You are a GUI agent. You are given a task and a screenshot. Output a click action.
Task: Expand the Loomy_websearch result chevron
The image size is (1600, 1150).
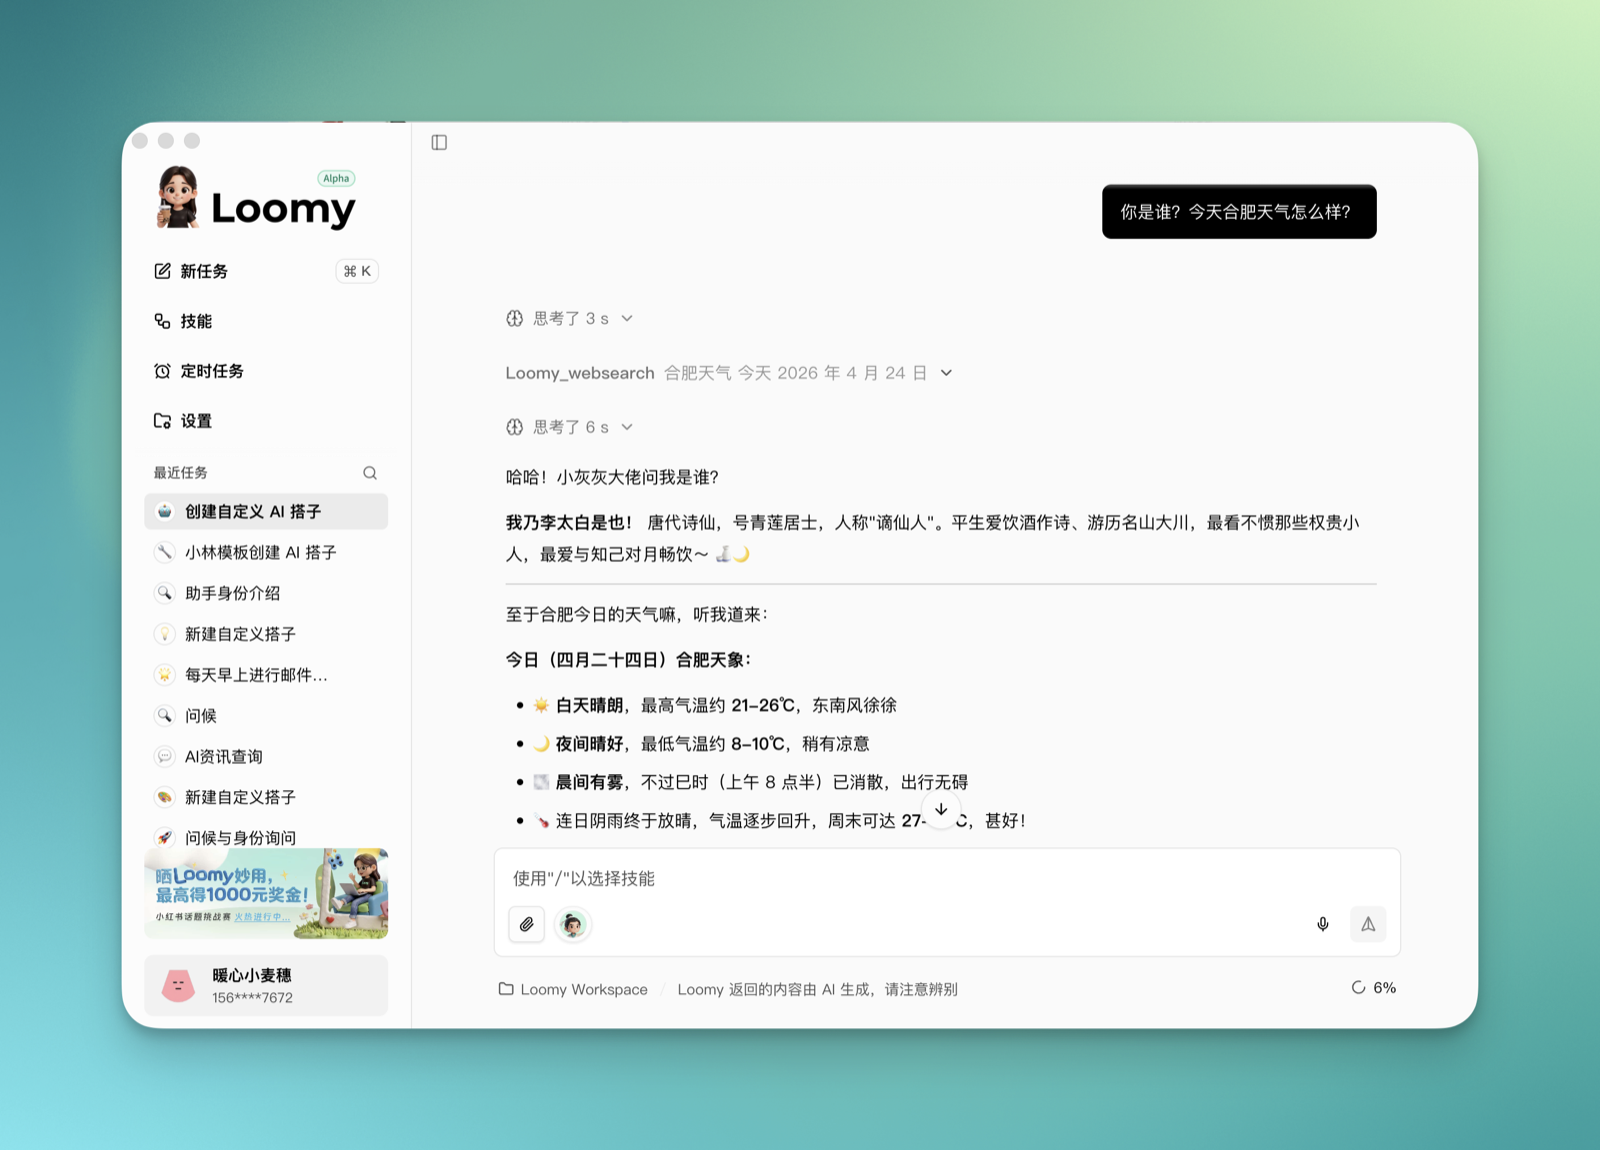click(x=946, y=373)
